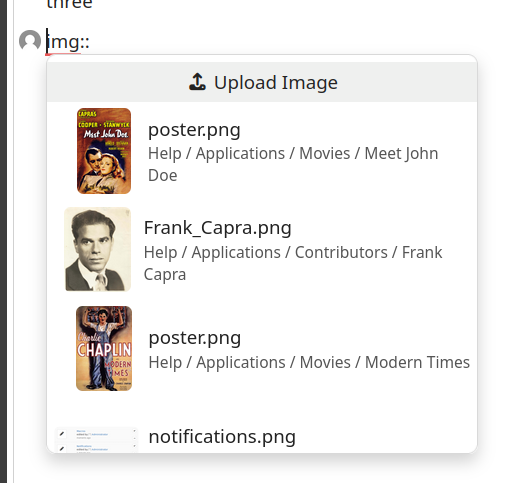Viewport: 510px width, 483px height.
Task: Click the upload arrow icon
Action: point(197,82)
